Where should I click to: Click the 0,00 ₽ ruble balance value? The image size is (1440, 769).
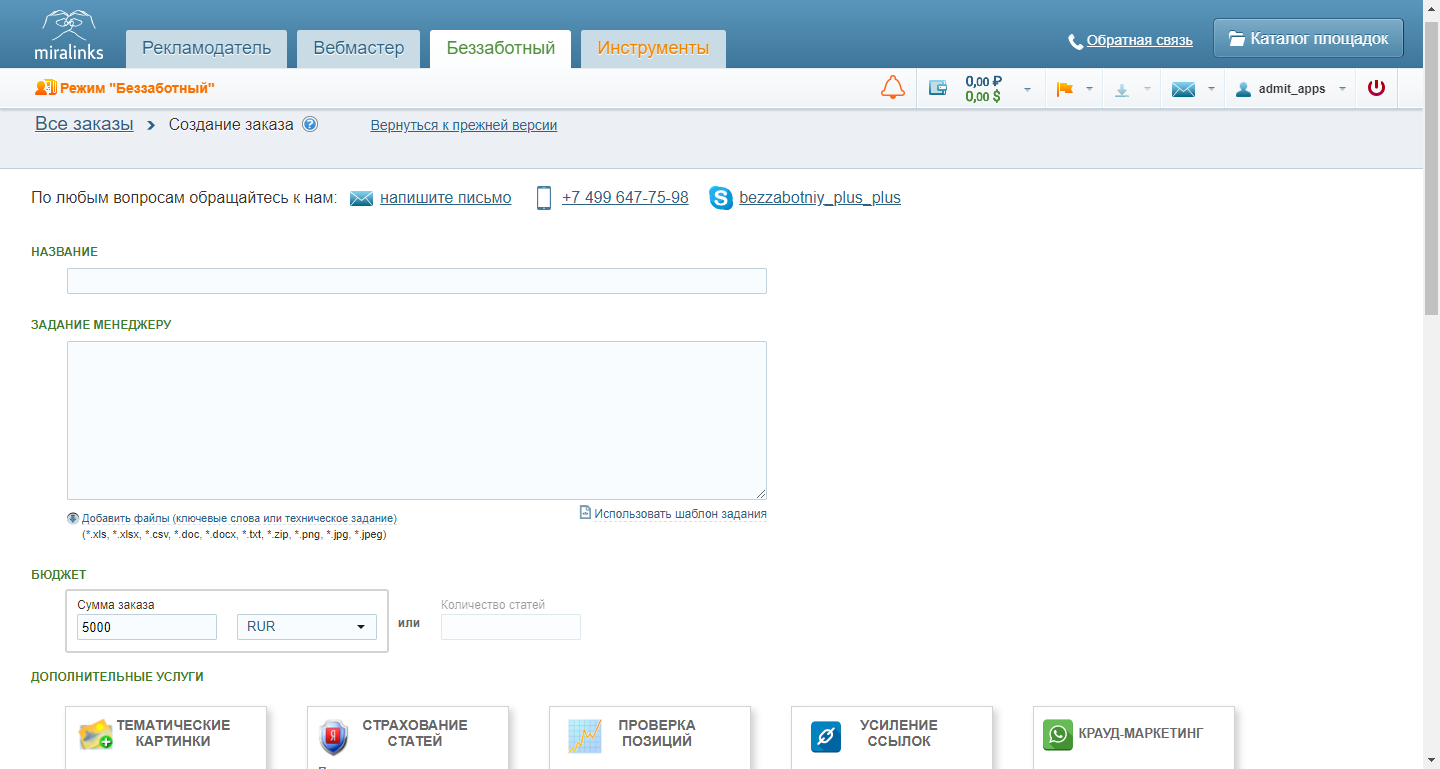pyautogui.click(x=984, y=82)
